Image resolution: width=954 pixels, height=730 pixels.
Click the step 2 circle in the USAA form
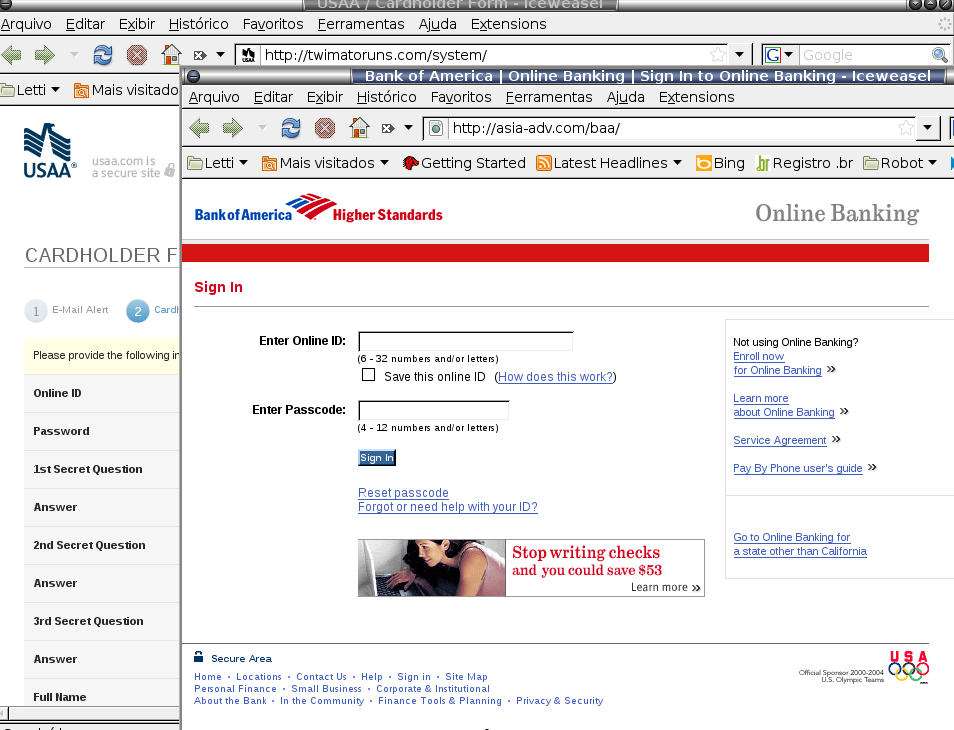138,311
